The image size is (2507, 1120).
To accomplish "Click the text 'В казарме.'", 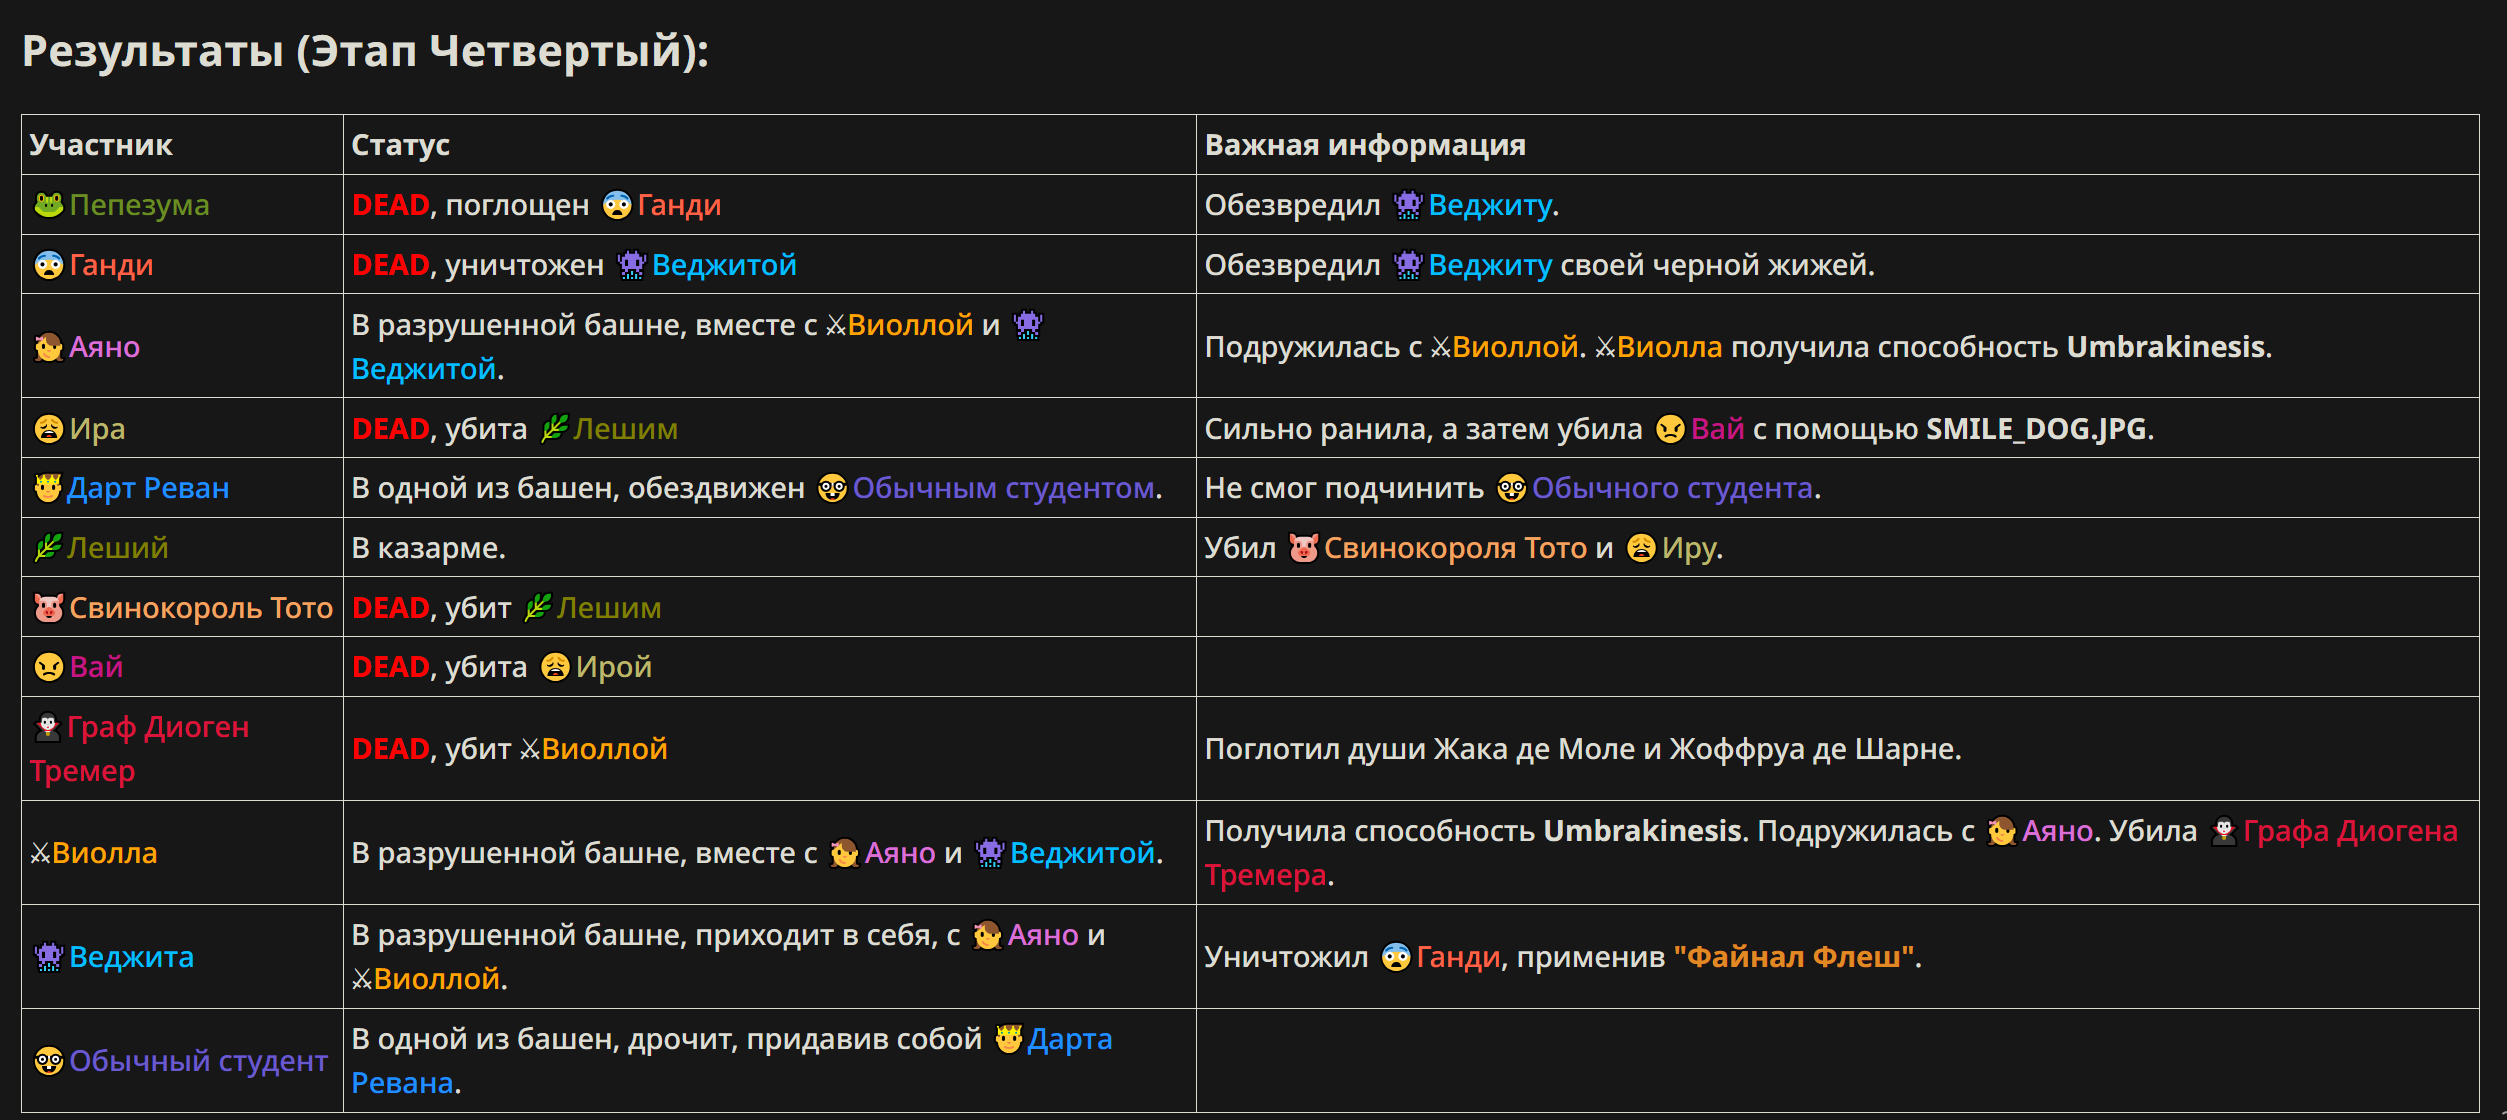I will click(x=429, y=548).
